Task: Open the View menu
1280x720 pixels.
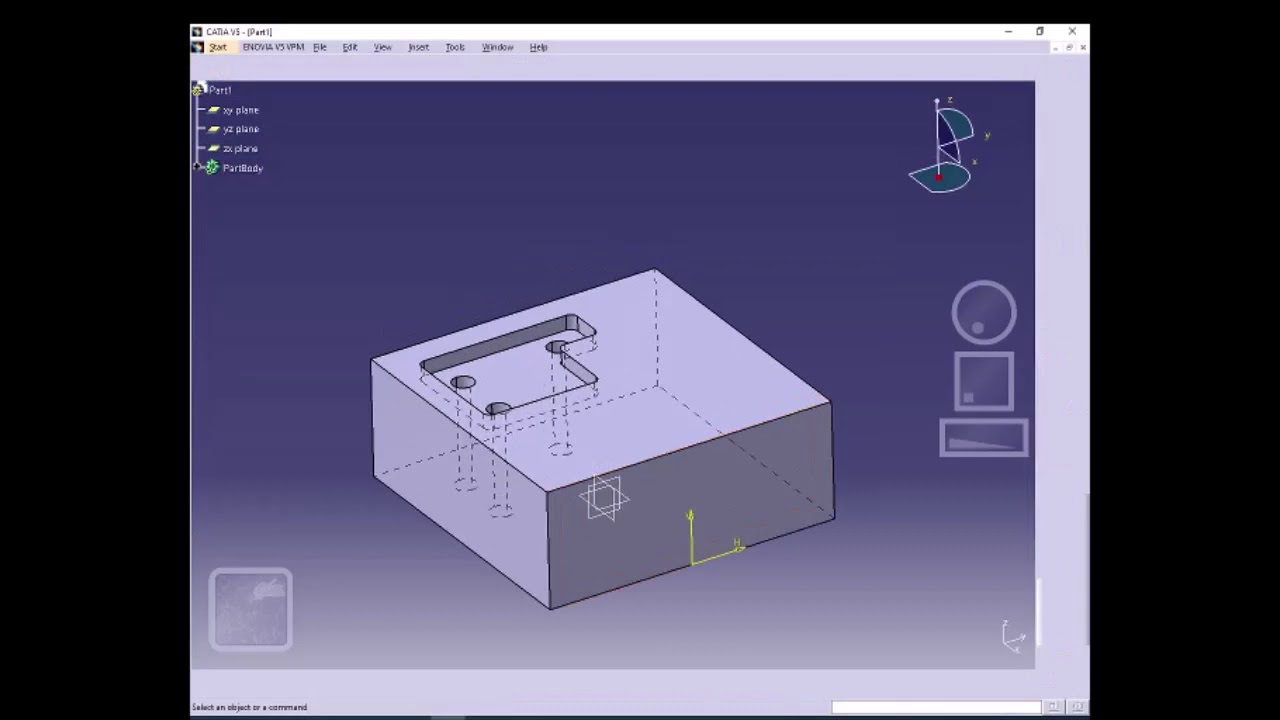Action: (382, 47)
